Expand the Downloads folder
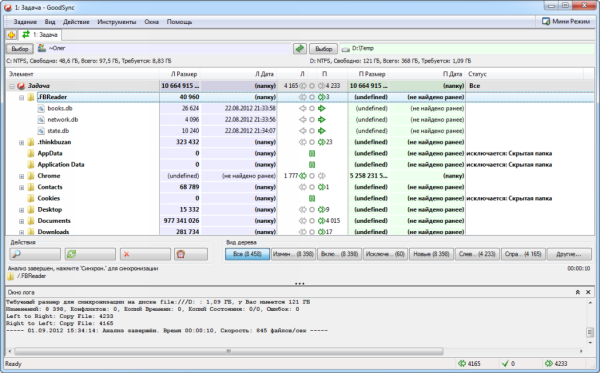The image size is (600, 373). pyautogui.click(x=21, y=232)
